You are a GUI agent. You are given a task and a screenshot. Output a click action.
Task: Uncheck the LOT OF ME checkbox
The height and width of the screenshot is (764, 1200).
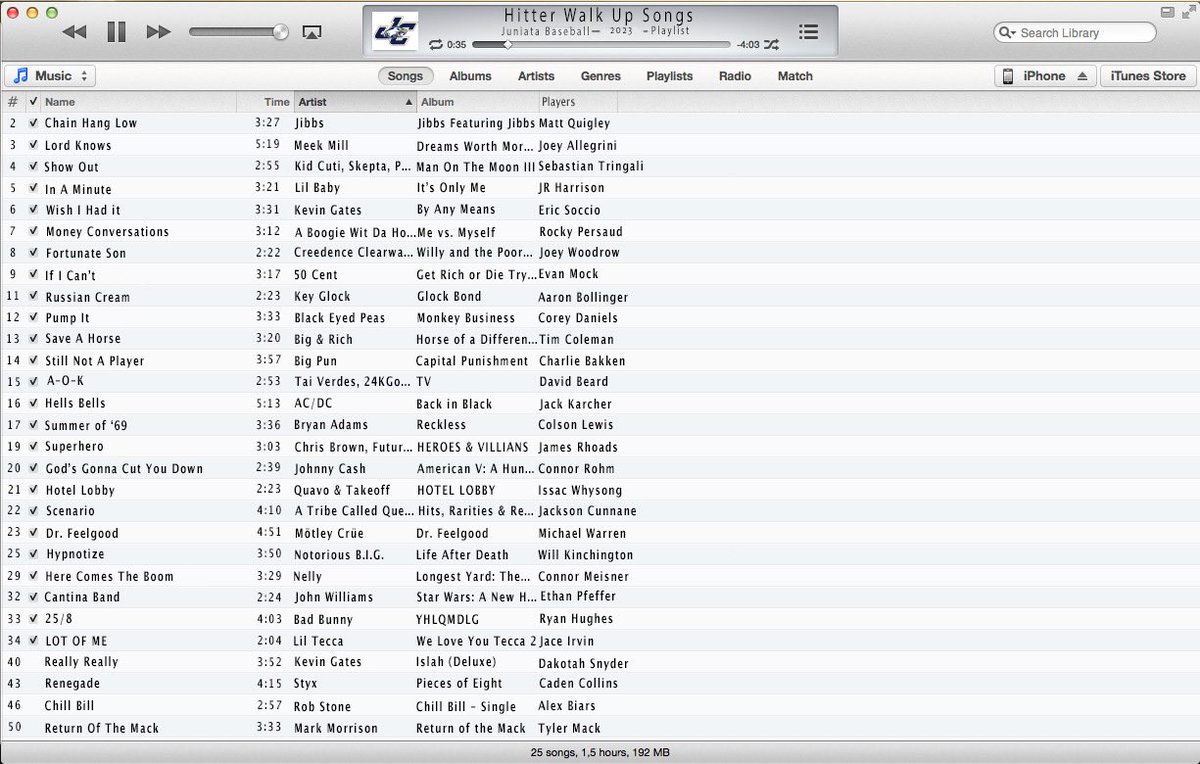33,641
